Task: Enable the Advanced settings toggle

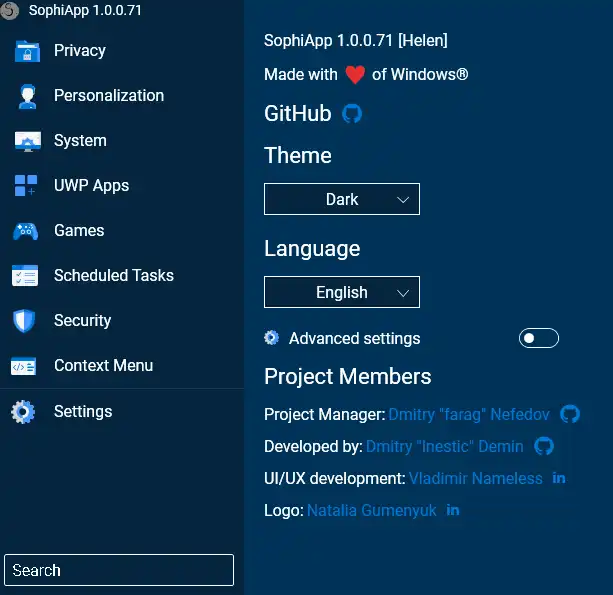Action: pos(538,338)
